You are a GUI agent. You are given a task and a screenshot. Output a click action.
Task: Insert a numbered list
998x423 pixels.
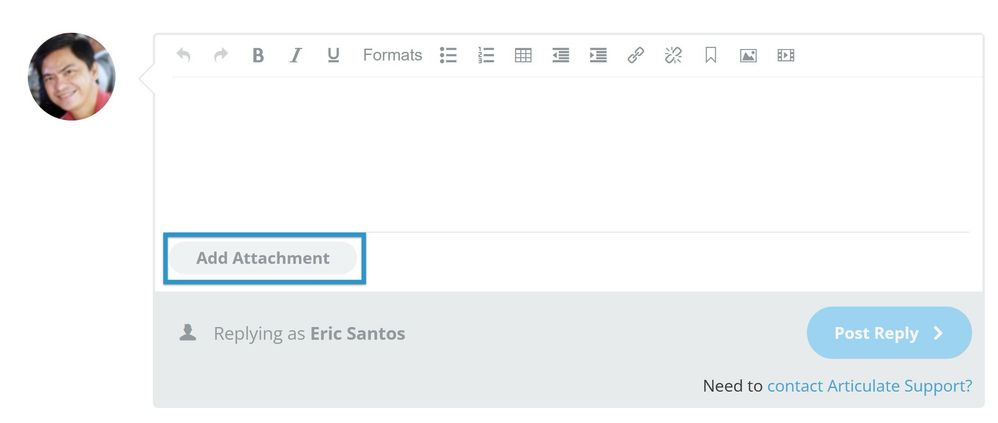point(486,56)
